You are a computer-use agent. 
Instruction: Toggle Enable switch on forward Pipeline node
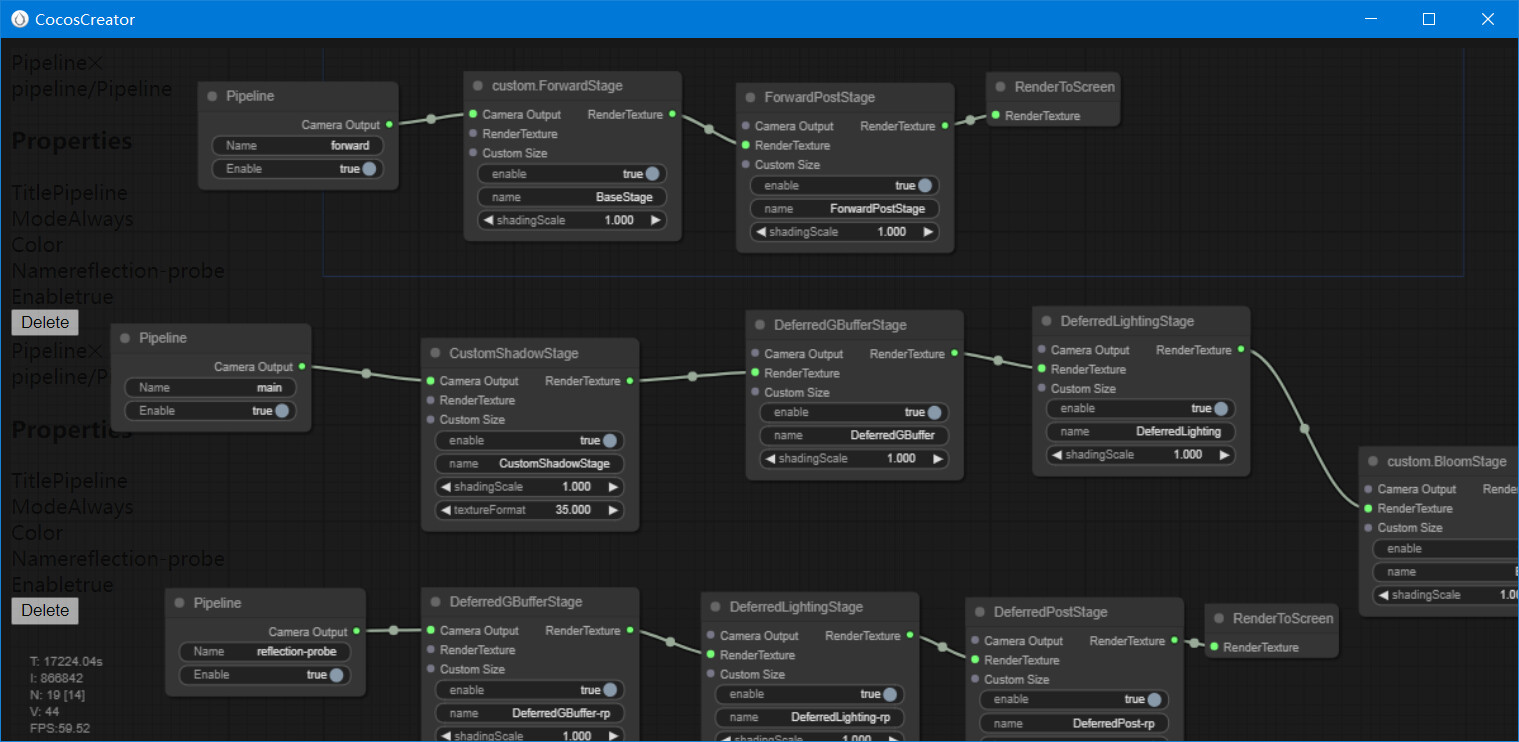(x=369, y=169)
